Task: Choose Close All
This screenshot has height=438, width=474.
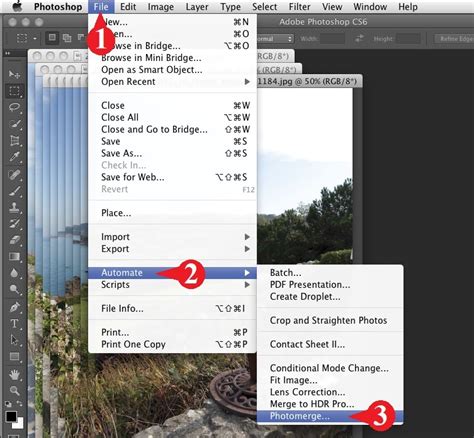Action: [172, 117]
